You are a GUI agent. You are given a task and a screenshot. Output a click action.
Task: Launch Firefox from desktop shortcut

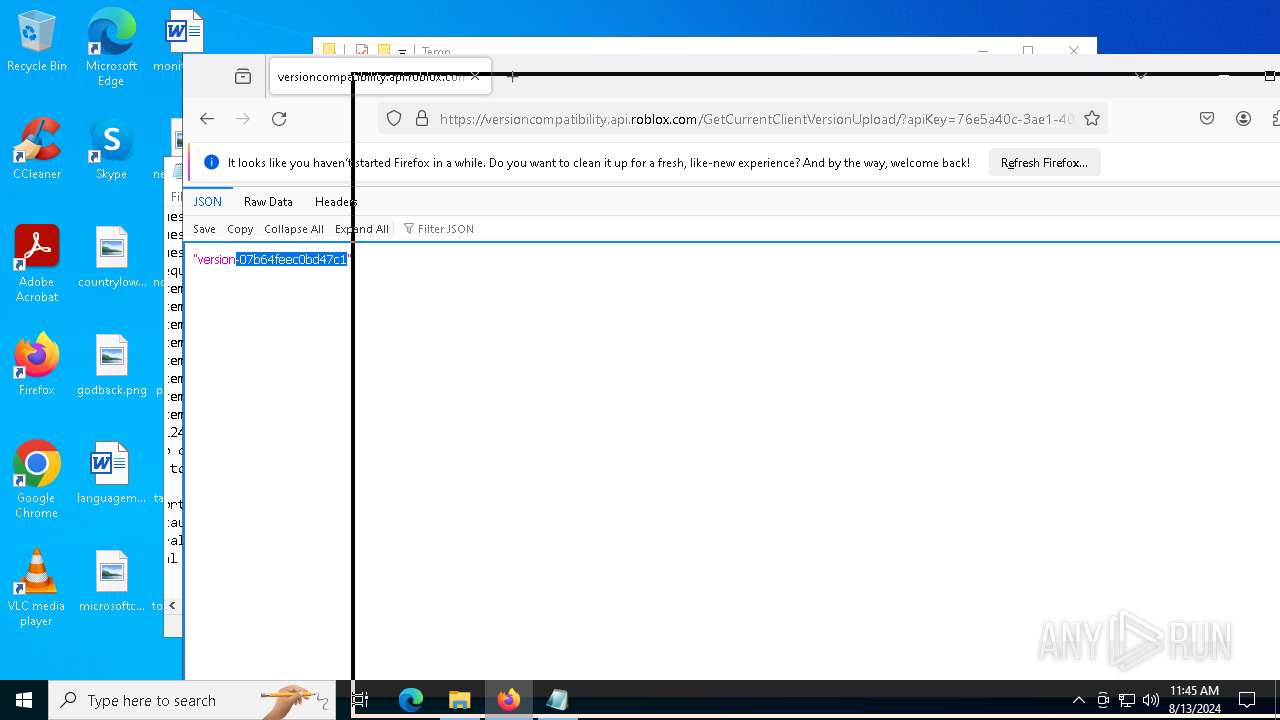[37, 365]
